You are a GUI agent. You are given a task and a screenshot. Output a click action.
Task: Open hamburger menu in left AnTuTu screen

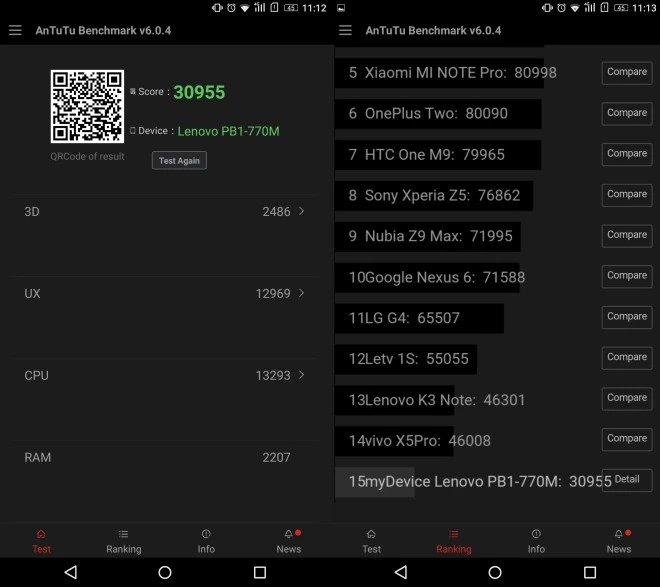pos(15,30)
